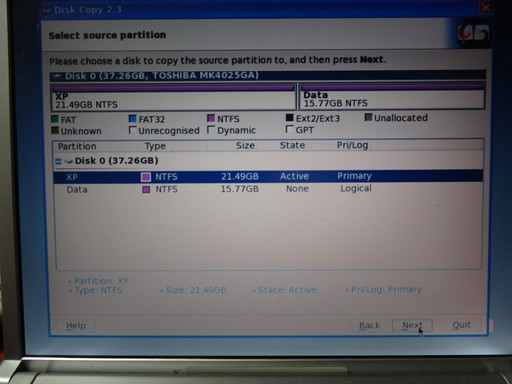Click the Unrecognised legend box
This screenshot has width=512, height=384.
132,130
